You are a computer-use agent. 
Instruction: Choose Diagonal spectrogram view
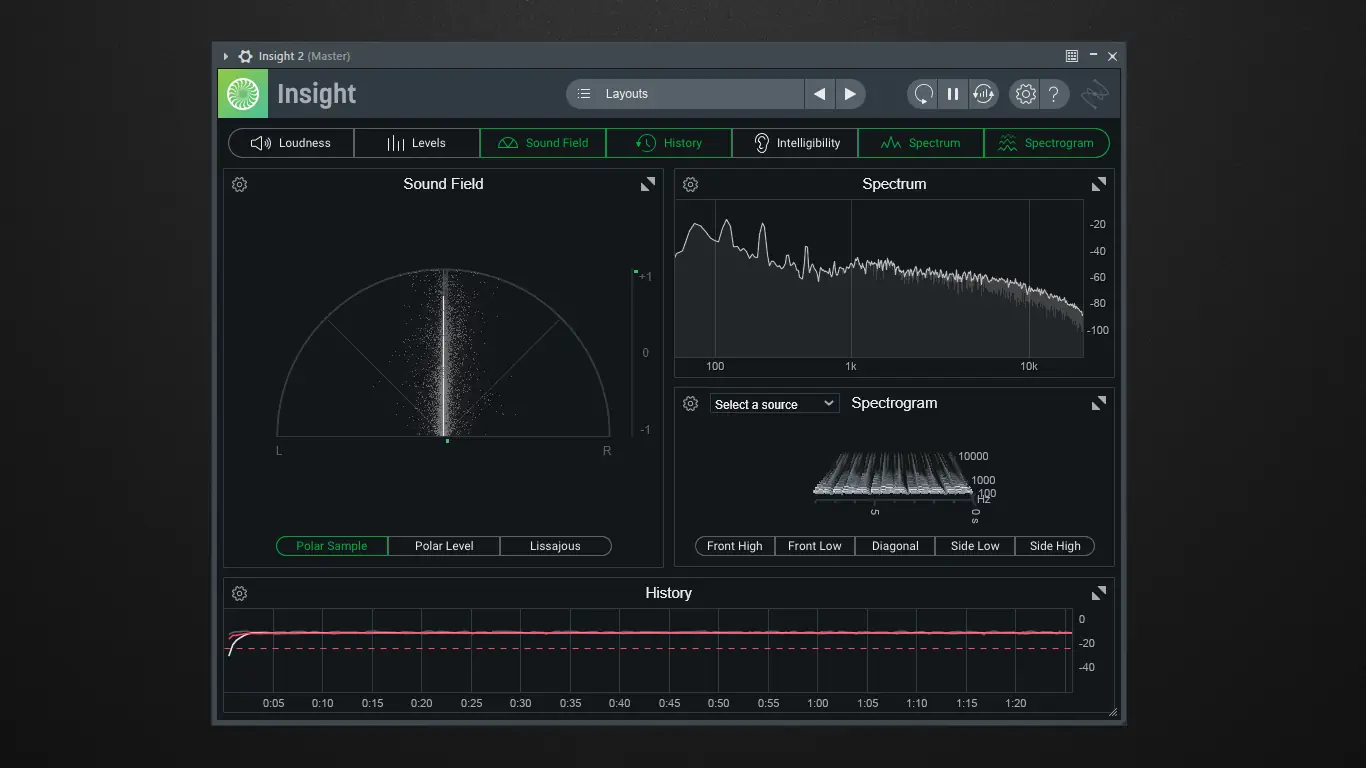pyautogui.click(x=895, y=546)
